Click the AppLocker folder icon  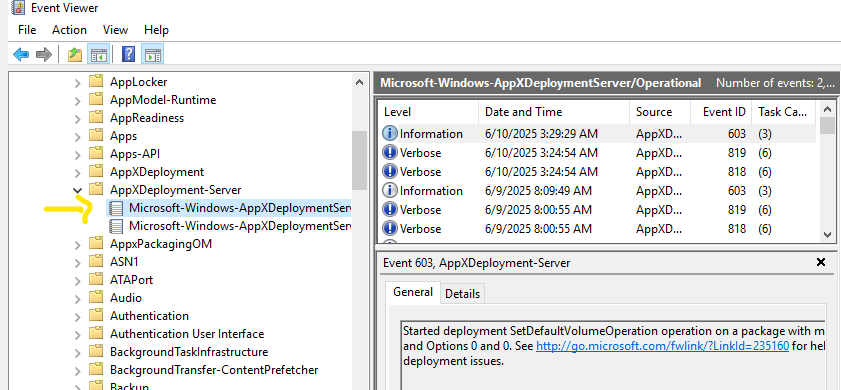coord(96,82)
